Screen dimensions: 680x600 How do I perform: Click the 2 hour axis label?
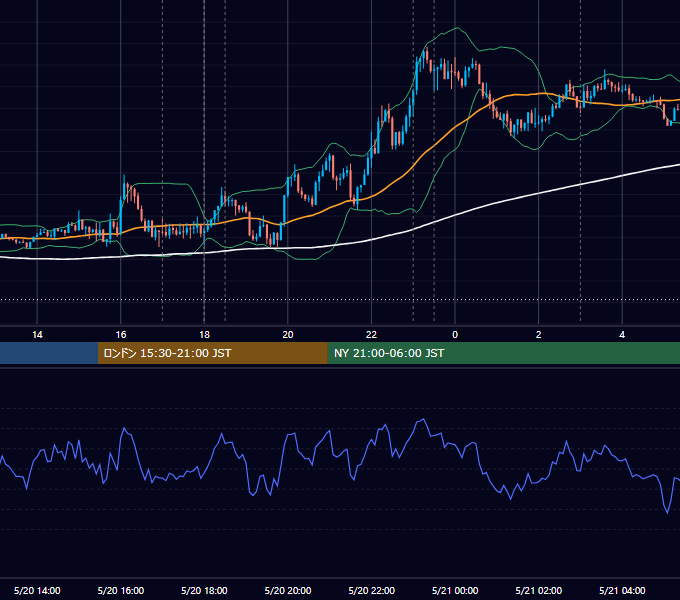click(x=539, y=335)
